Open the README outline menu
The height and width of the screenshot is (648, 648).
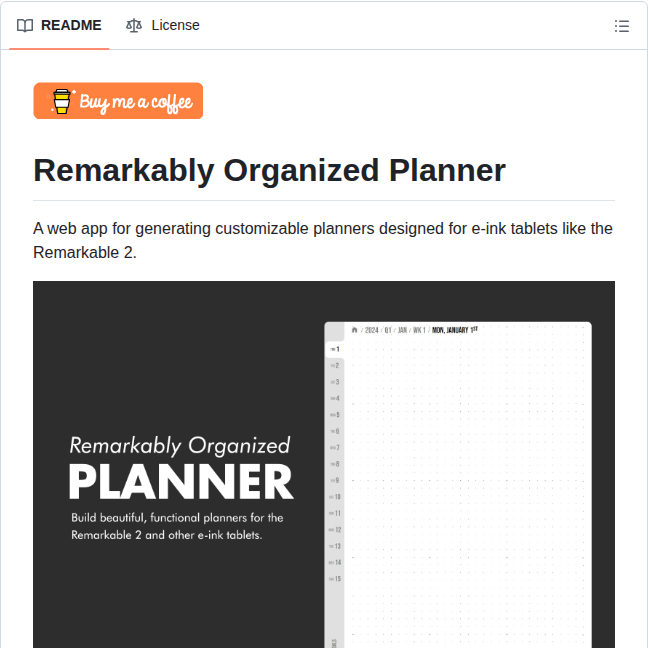(x=622, y=26)
